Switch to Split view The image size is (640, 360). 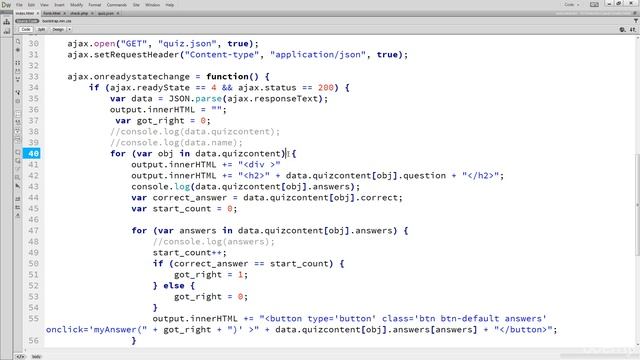point(42,29)
